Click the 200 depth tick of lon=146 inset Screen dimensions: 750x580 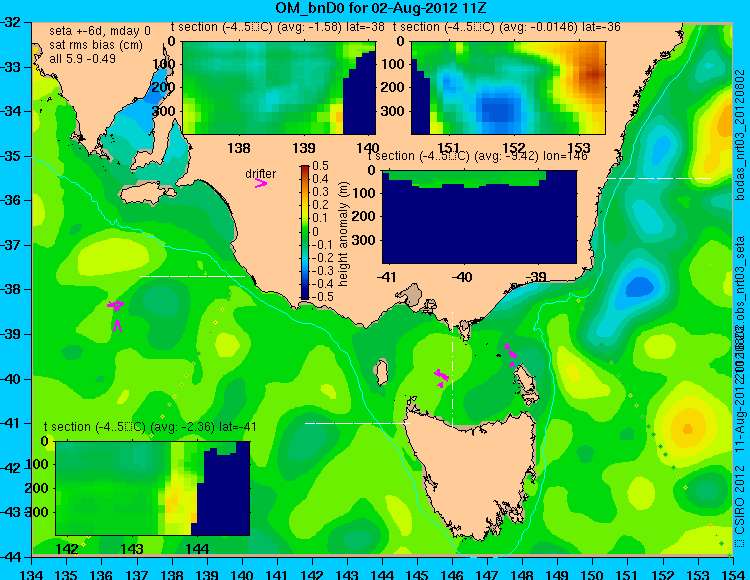point(365,216)
